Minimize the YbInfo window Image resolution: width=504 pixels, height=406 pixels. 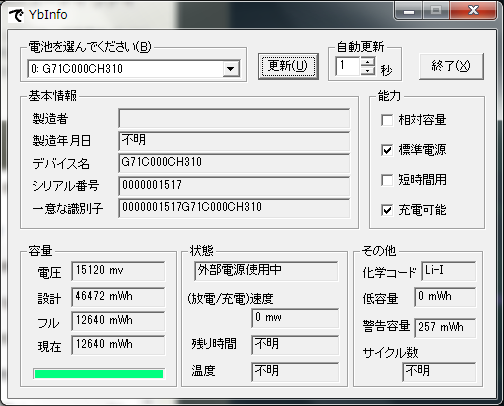coord(409,11)
